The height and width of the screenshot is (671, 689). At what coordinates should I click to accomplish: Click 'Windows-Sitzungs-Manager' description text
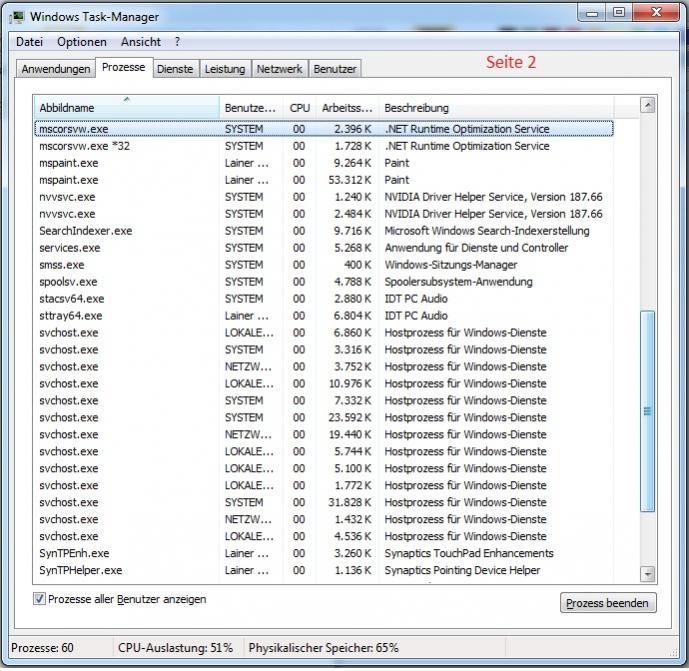(x=451, y=265)
